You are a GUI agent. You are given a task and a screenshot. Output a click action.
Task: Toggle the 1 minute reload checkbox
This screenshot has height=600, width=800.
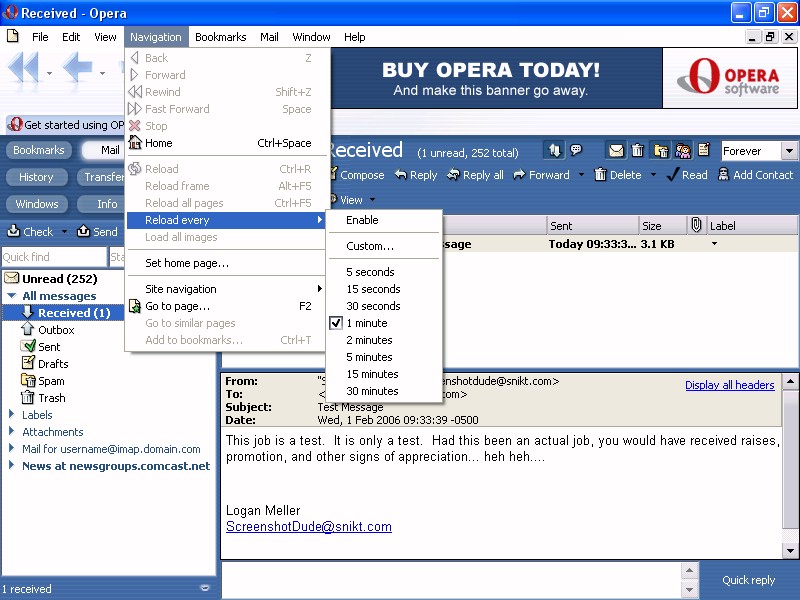coord(336,323)
